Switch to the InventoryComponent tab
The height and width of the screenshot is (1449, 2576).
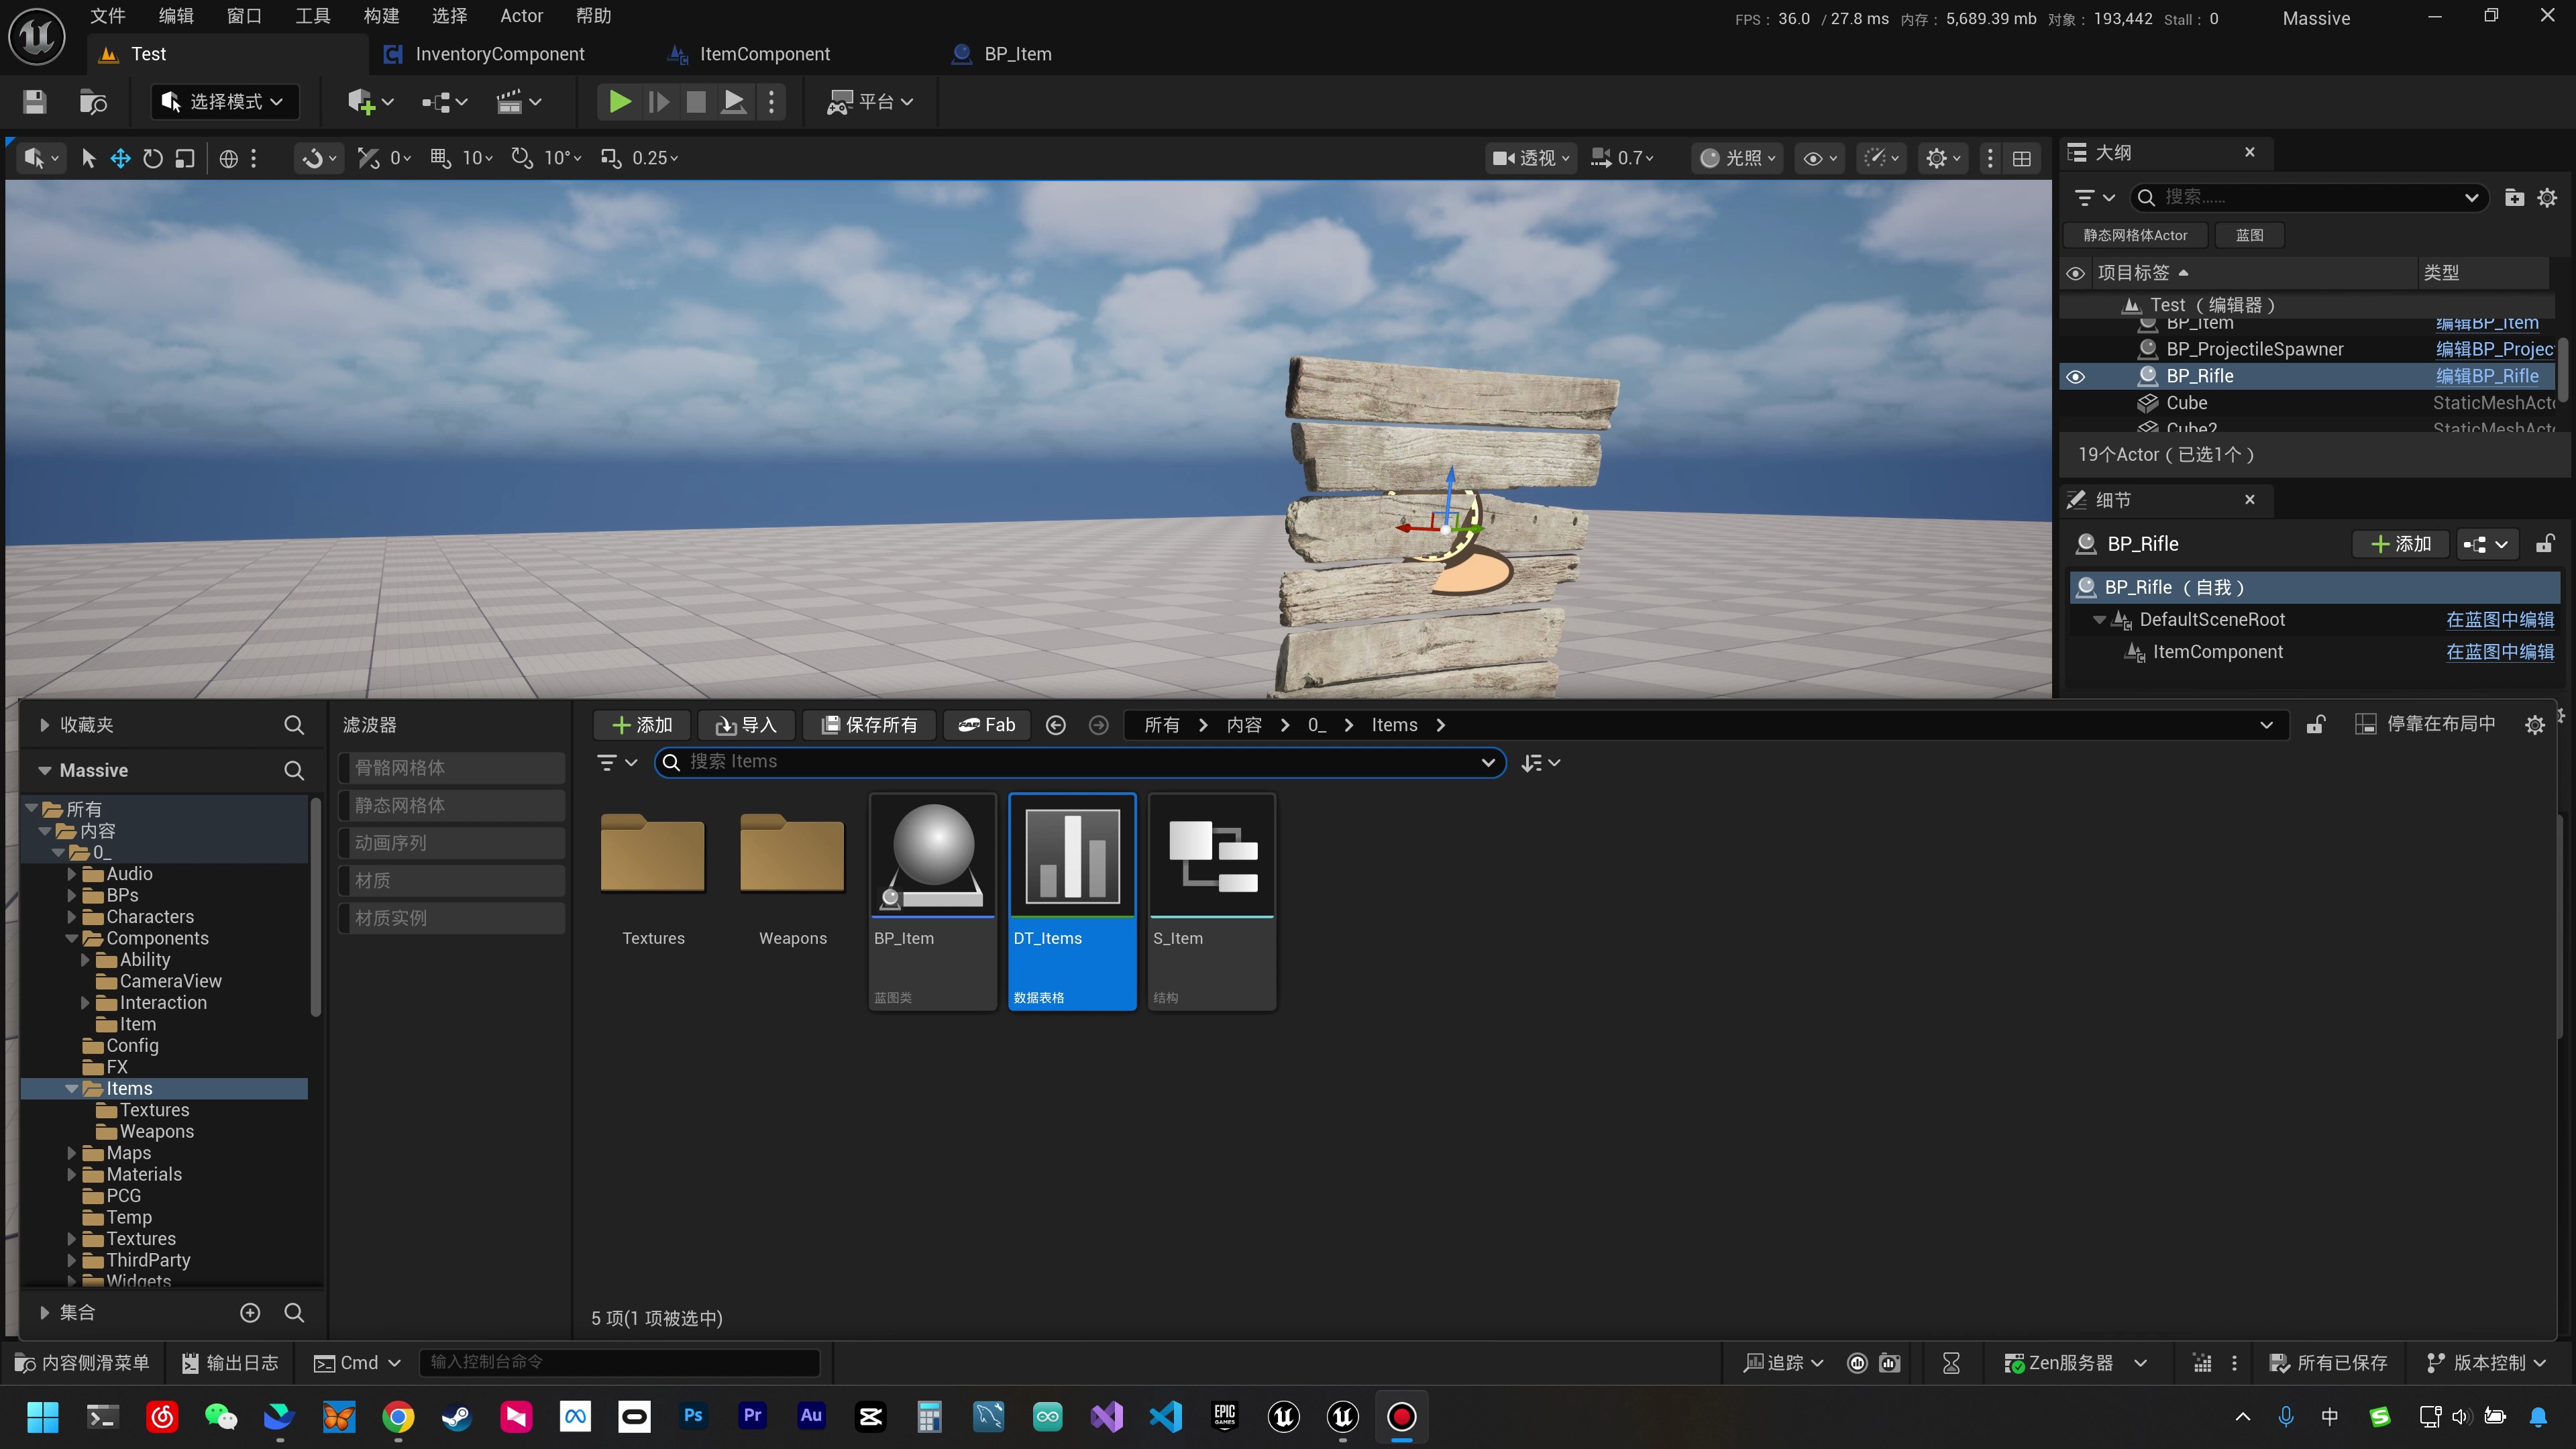tap(500, 54)
